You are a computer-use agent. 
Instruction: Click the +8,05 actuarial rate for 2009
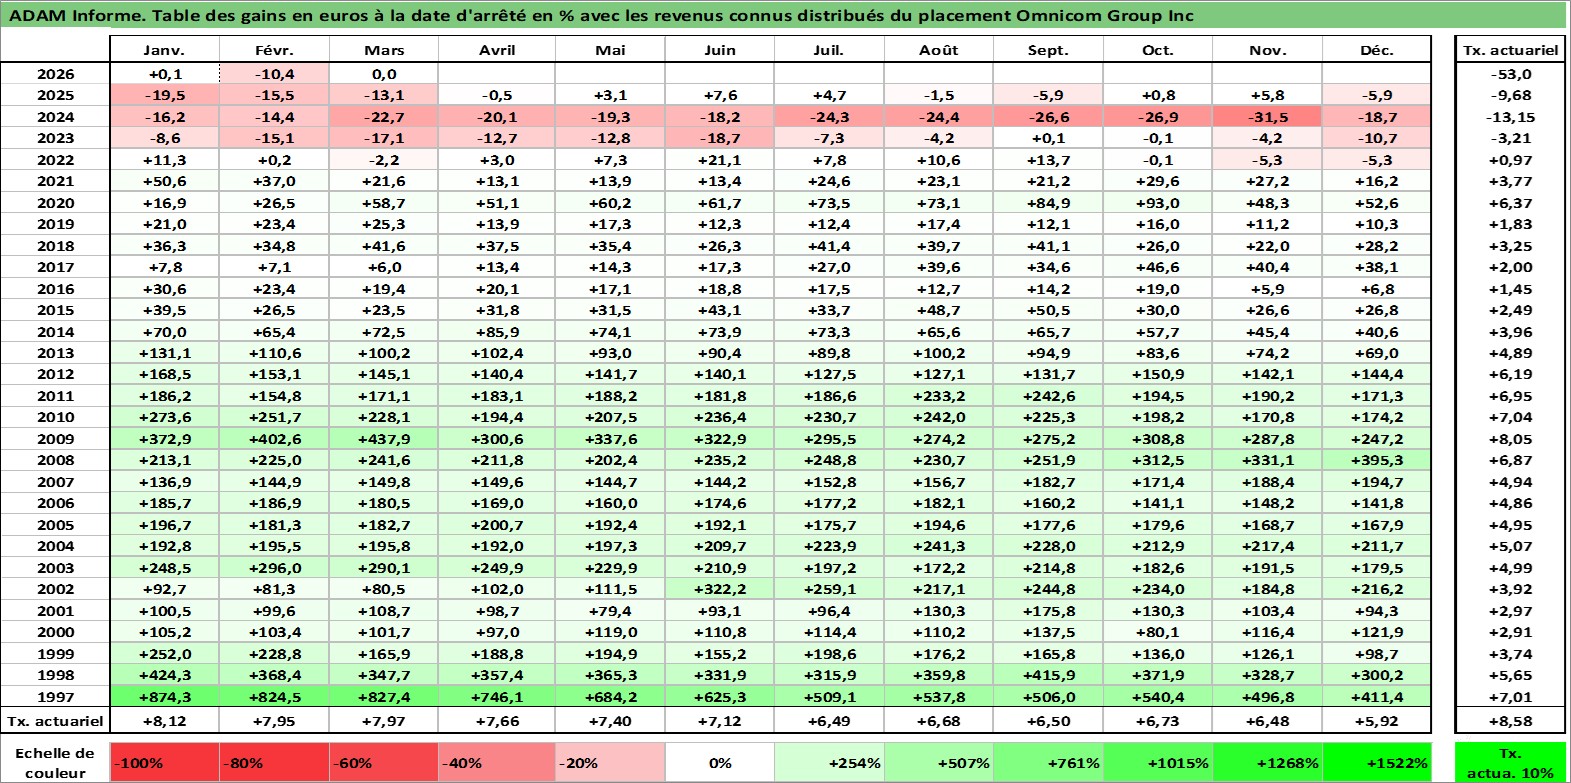(1510, 439)
